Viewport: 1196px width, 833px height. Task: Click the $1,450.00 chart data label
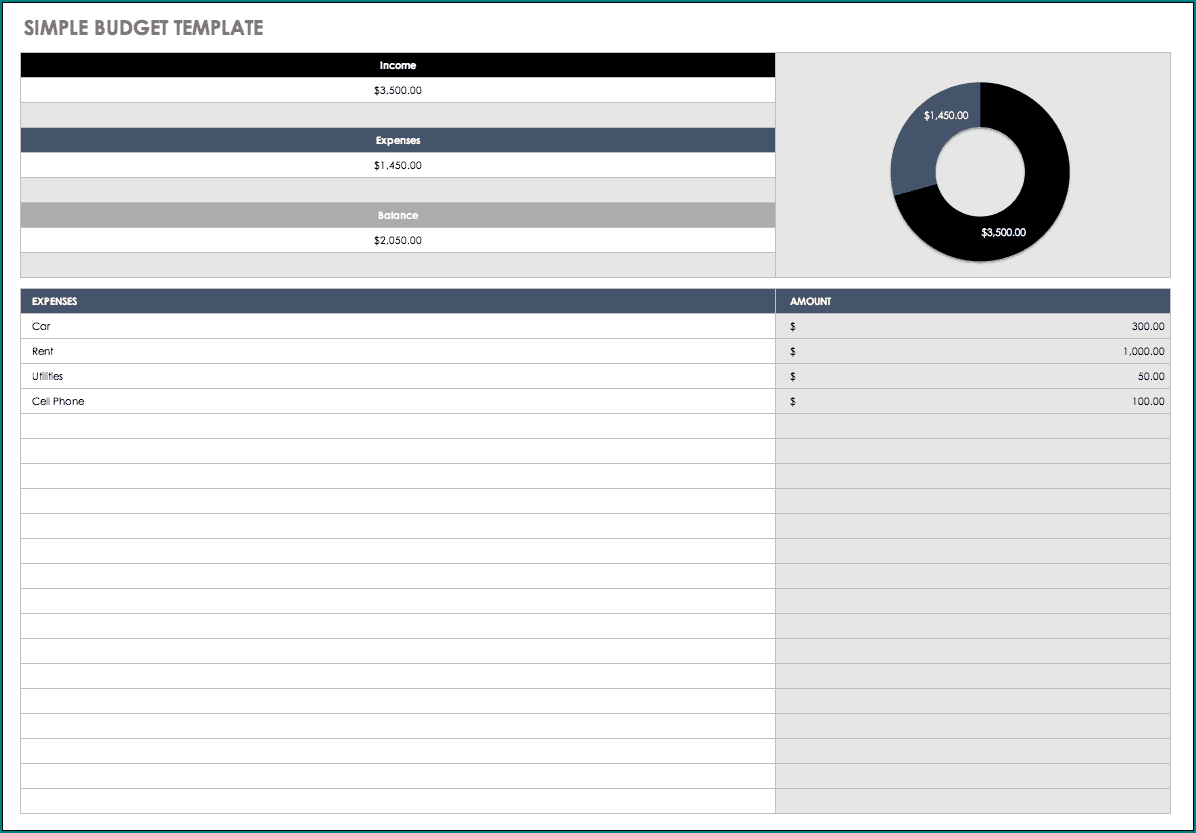[946, 115]
